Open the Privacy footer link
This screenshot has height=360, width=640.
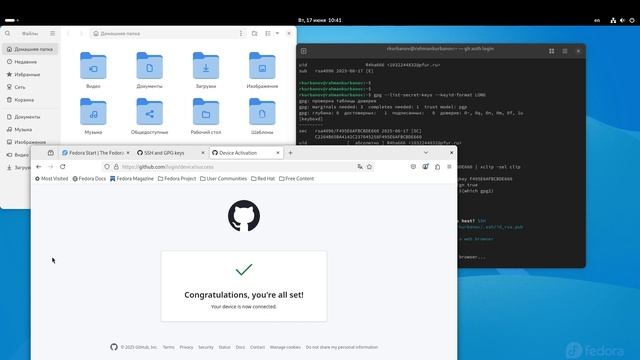186,347
